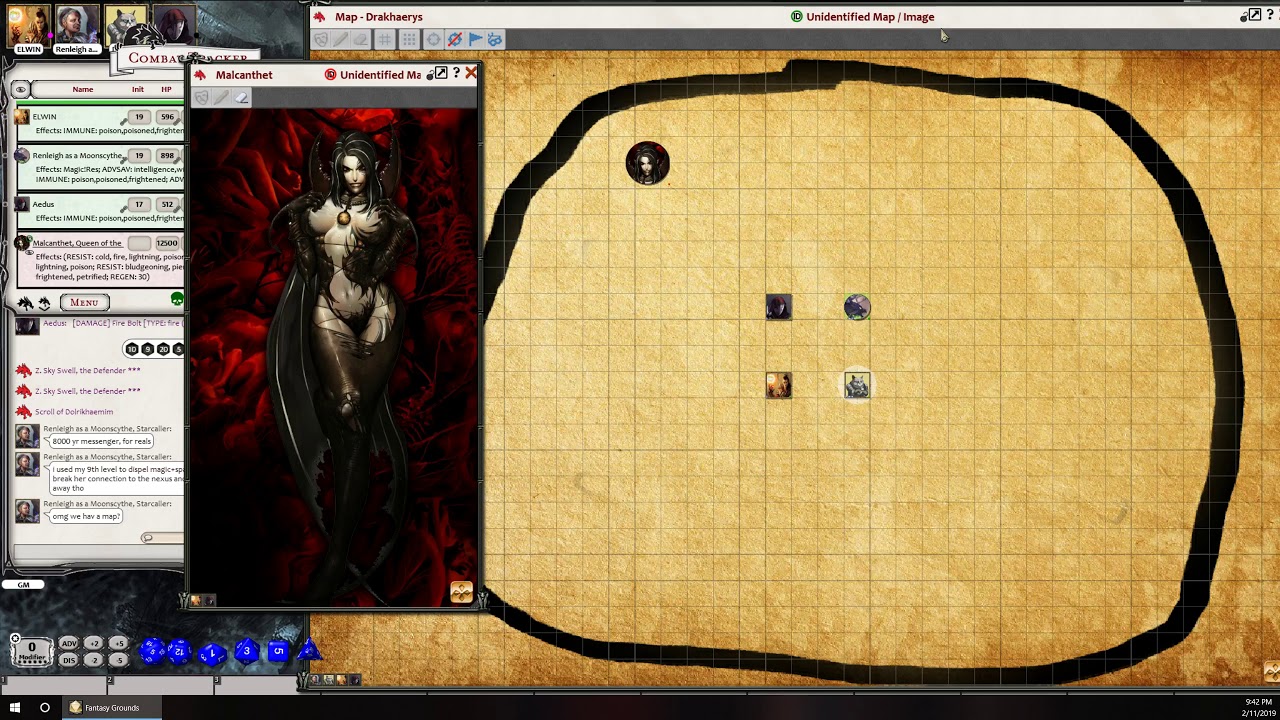Select pencil tool in Malcanthet image window
1280x720 pixels.
[221, 97]
